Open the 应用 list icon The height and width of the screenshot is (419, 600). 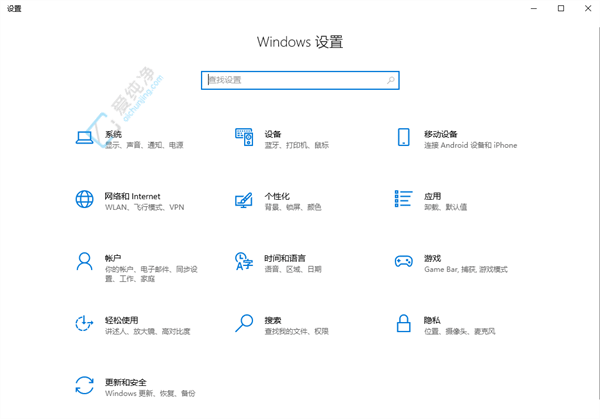click(x=403, y=199)
